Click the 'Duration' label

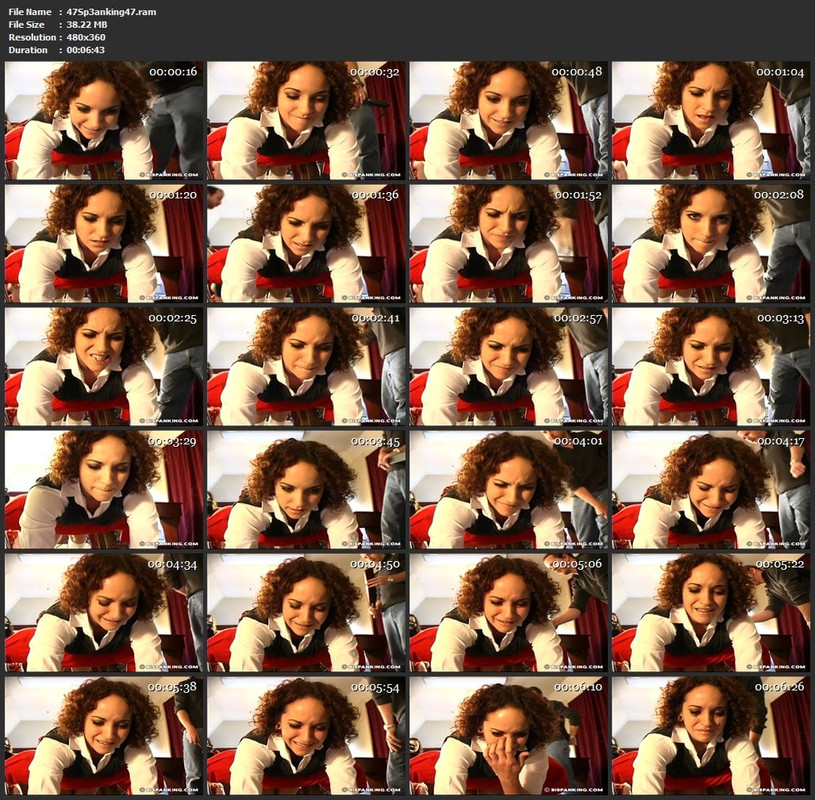click(x=28, y=50)
